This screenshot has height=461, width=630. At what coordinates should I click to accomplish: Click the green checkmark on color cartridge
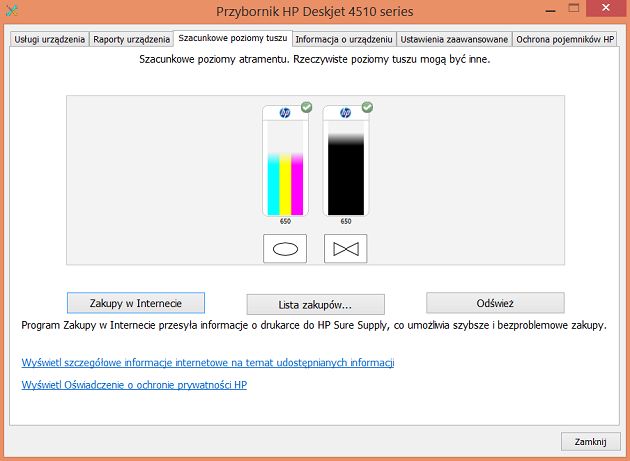click(x=307, y=107)
